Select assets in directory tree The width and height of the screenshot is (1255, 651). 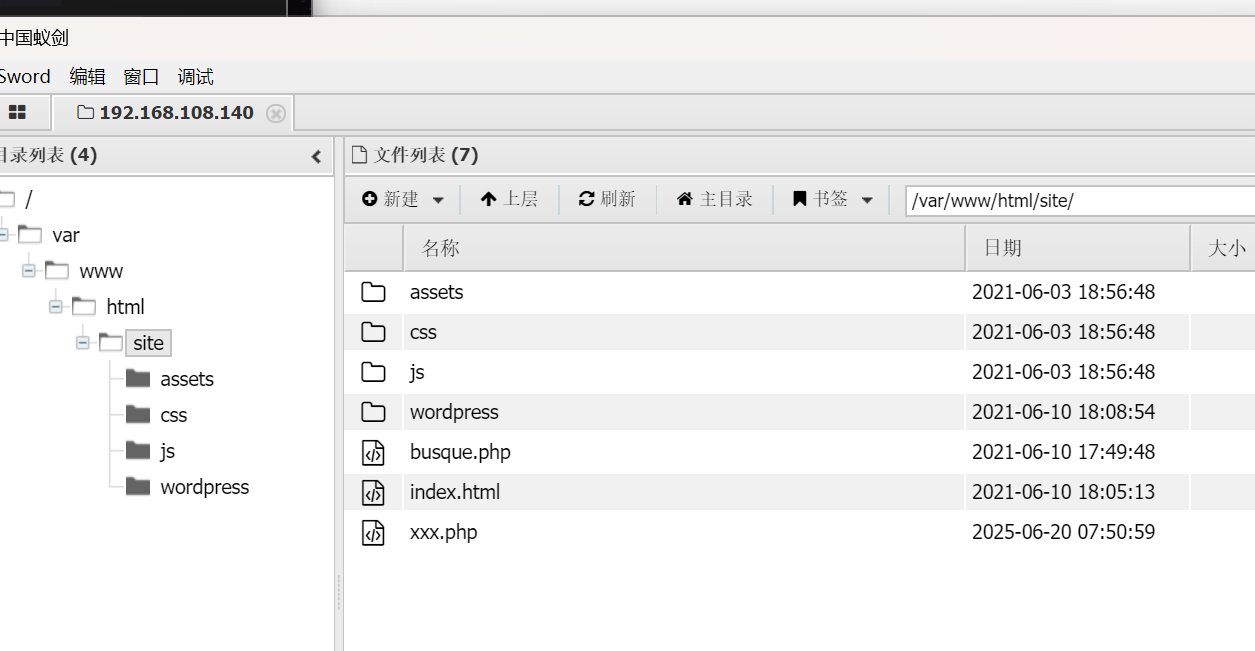[x=187, y=379]
